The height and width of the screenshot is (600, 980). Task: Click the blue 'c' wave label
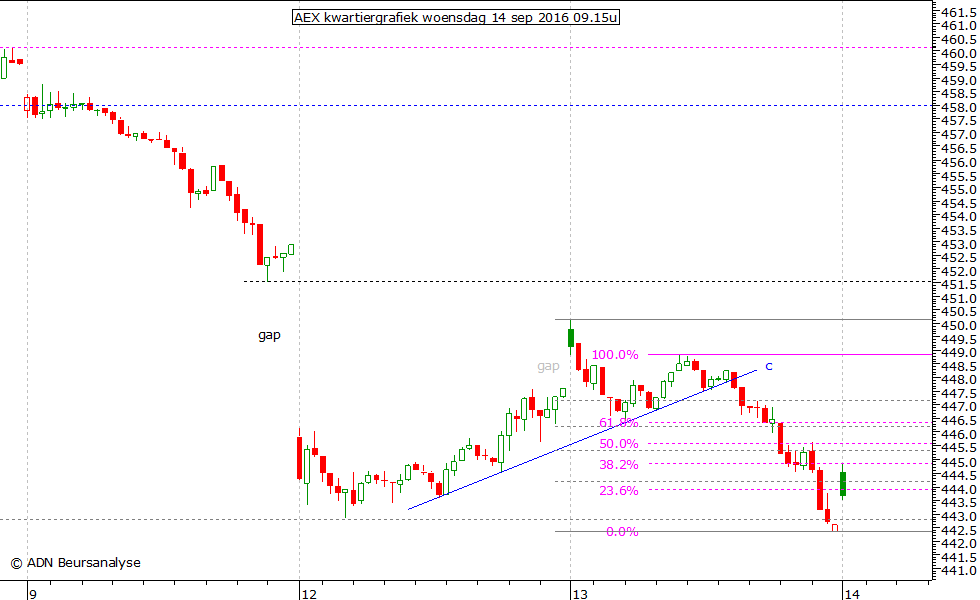click(769, 367)
